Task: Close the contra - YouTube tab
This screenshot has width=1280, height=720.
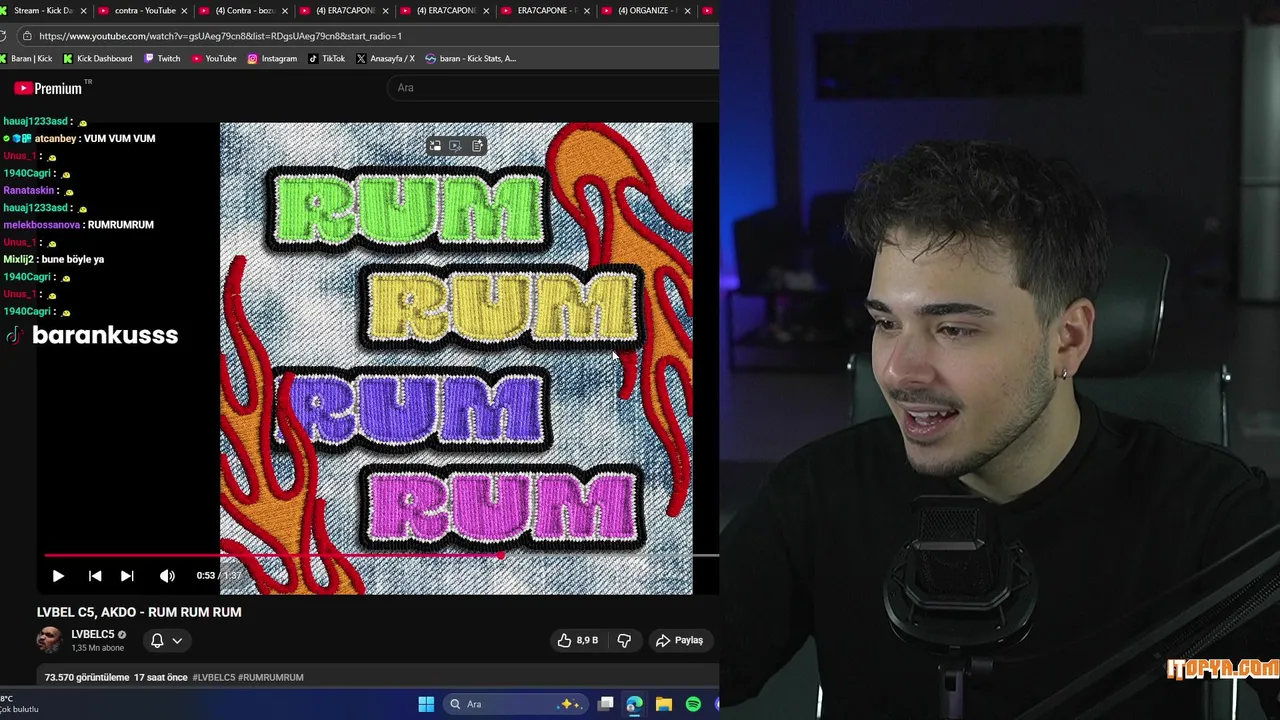Action: tap(184, 11)
